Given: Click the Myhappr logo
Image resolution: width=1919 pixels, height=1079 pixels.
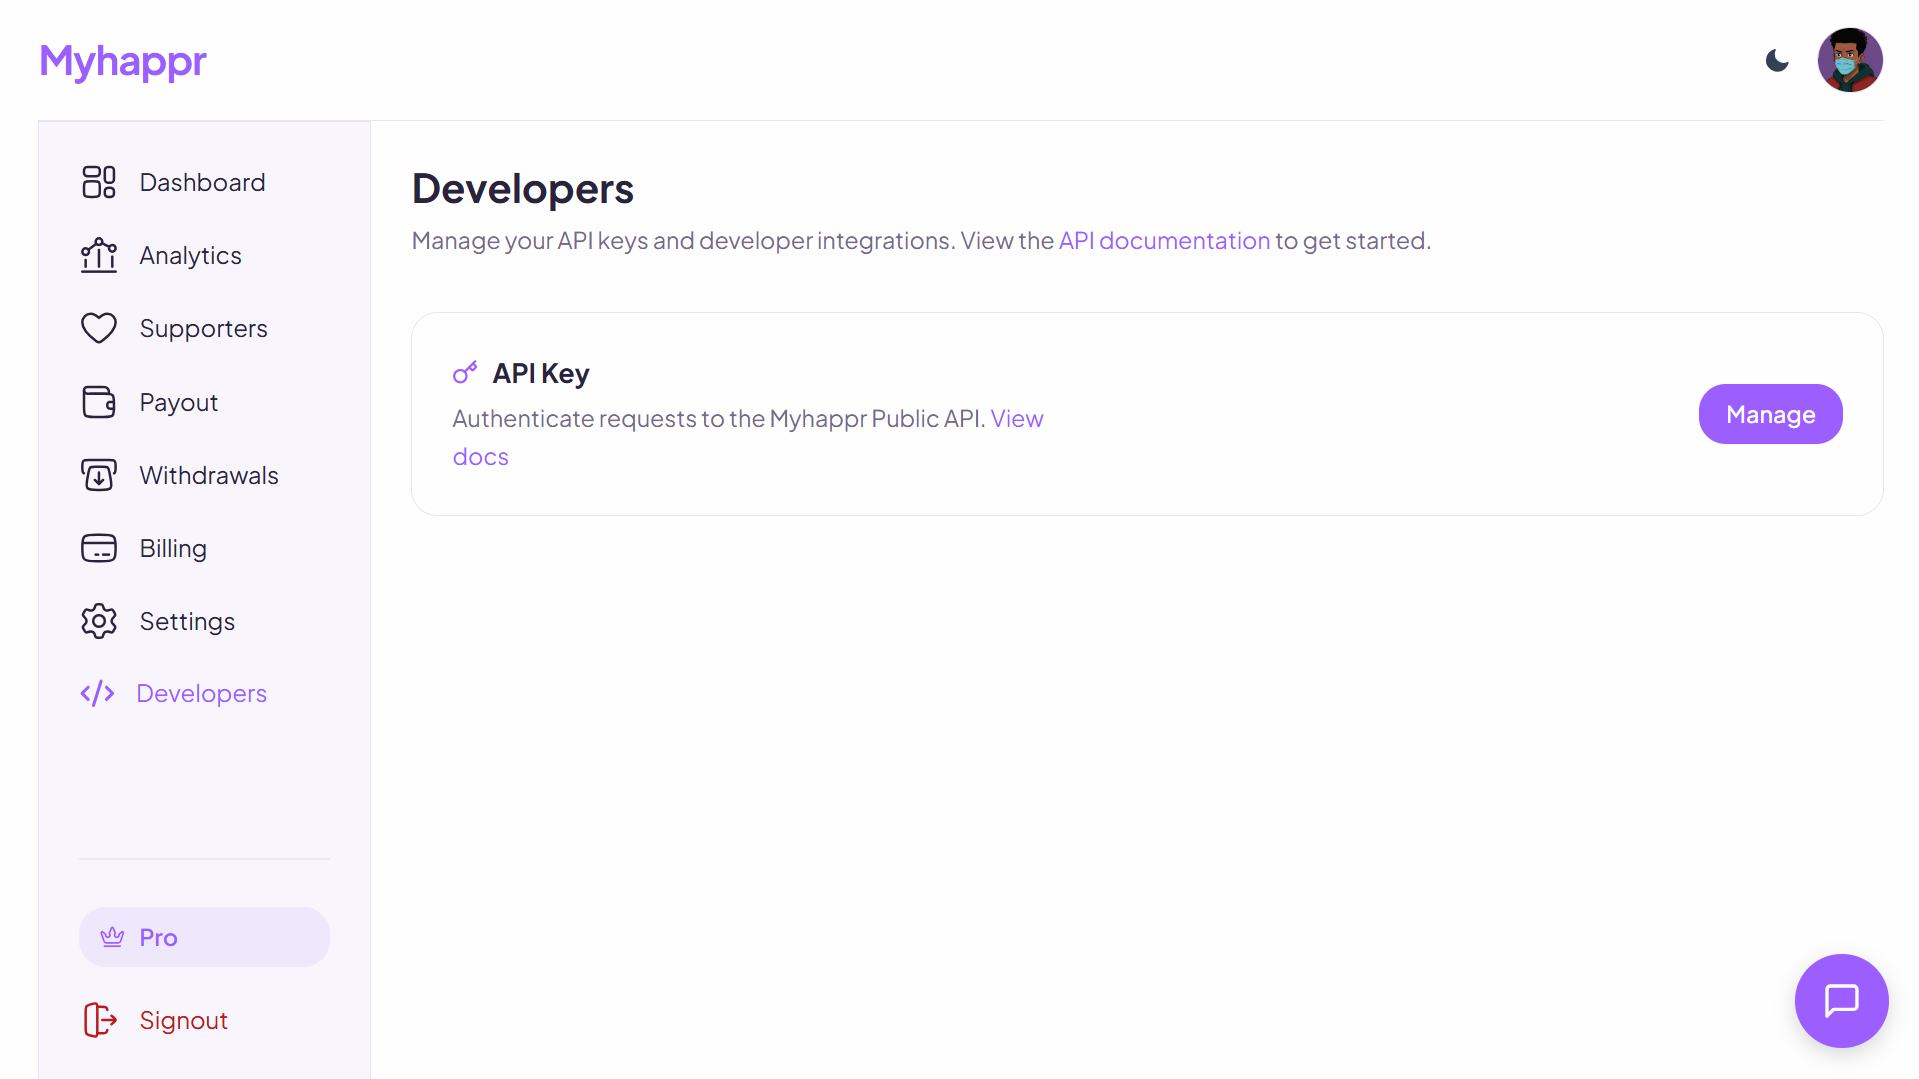Looking at the screenshot, I should click(123, 62).
